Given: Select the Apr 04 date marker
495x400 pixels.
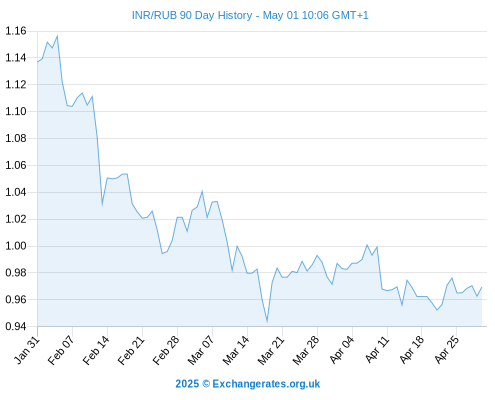Looking at the screenshot, I should 342,350.
